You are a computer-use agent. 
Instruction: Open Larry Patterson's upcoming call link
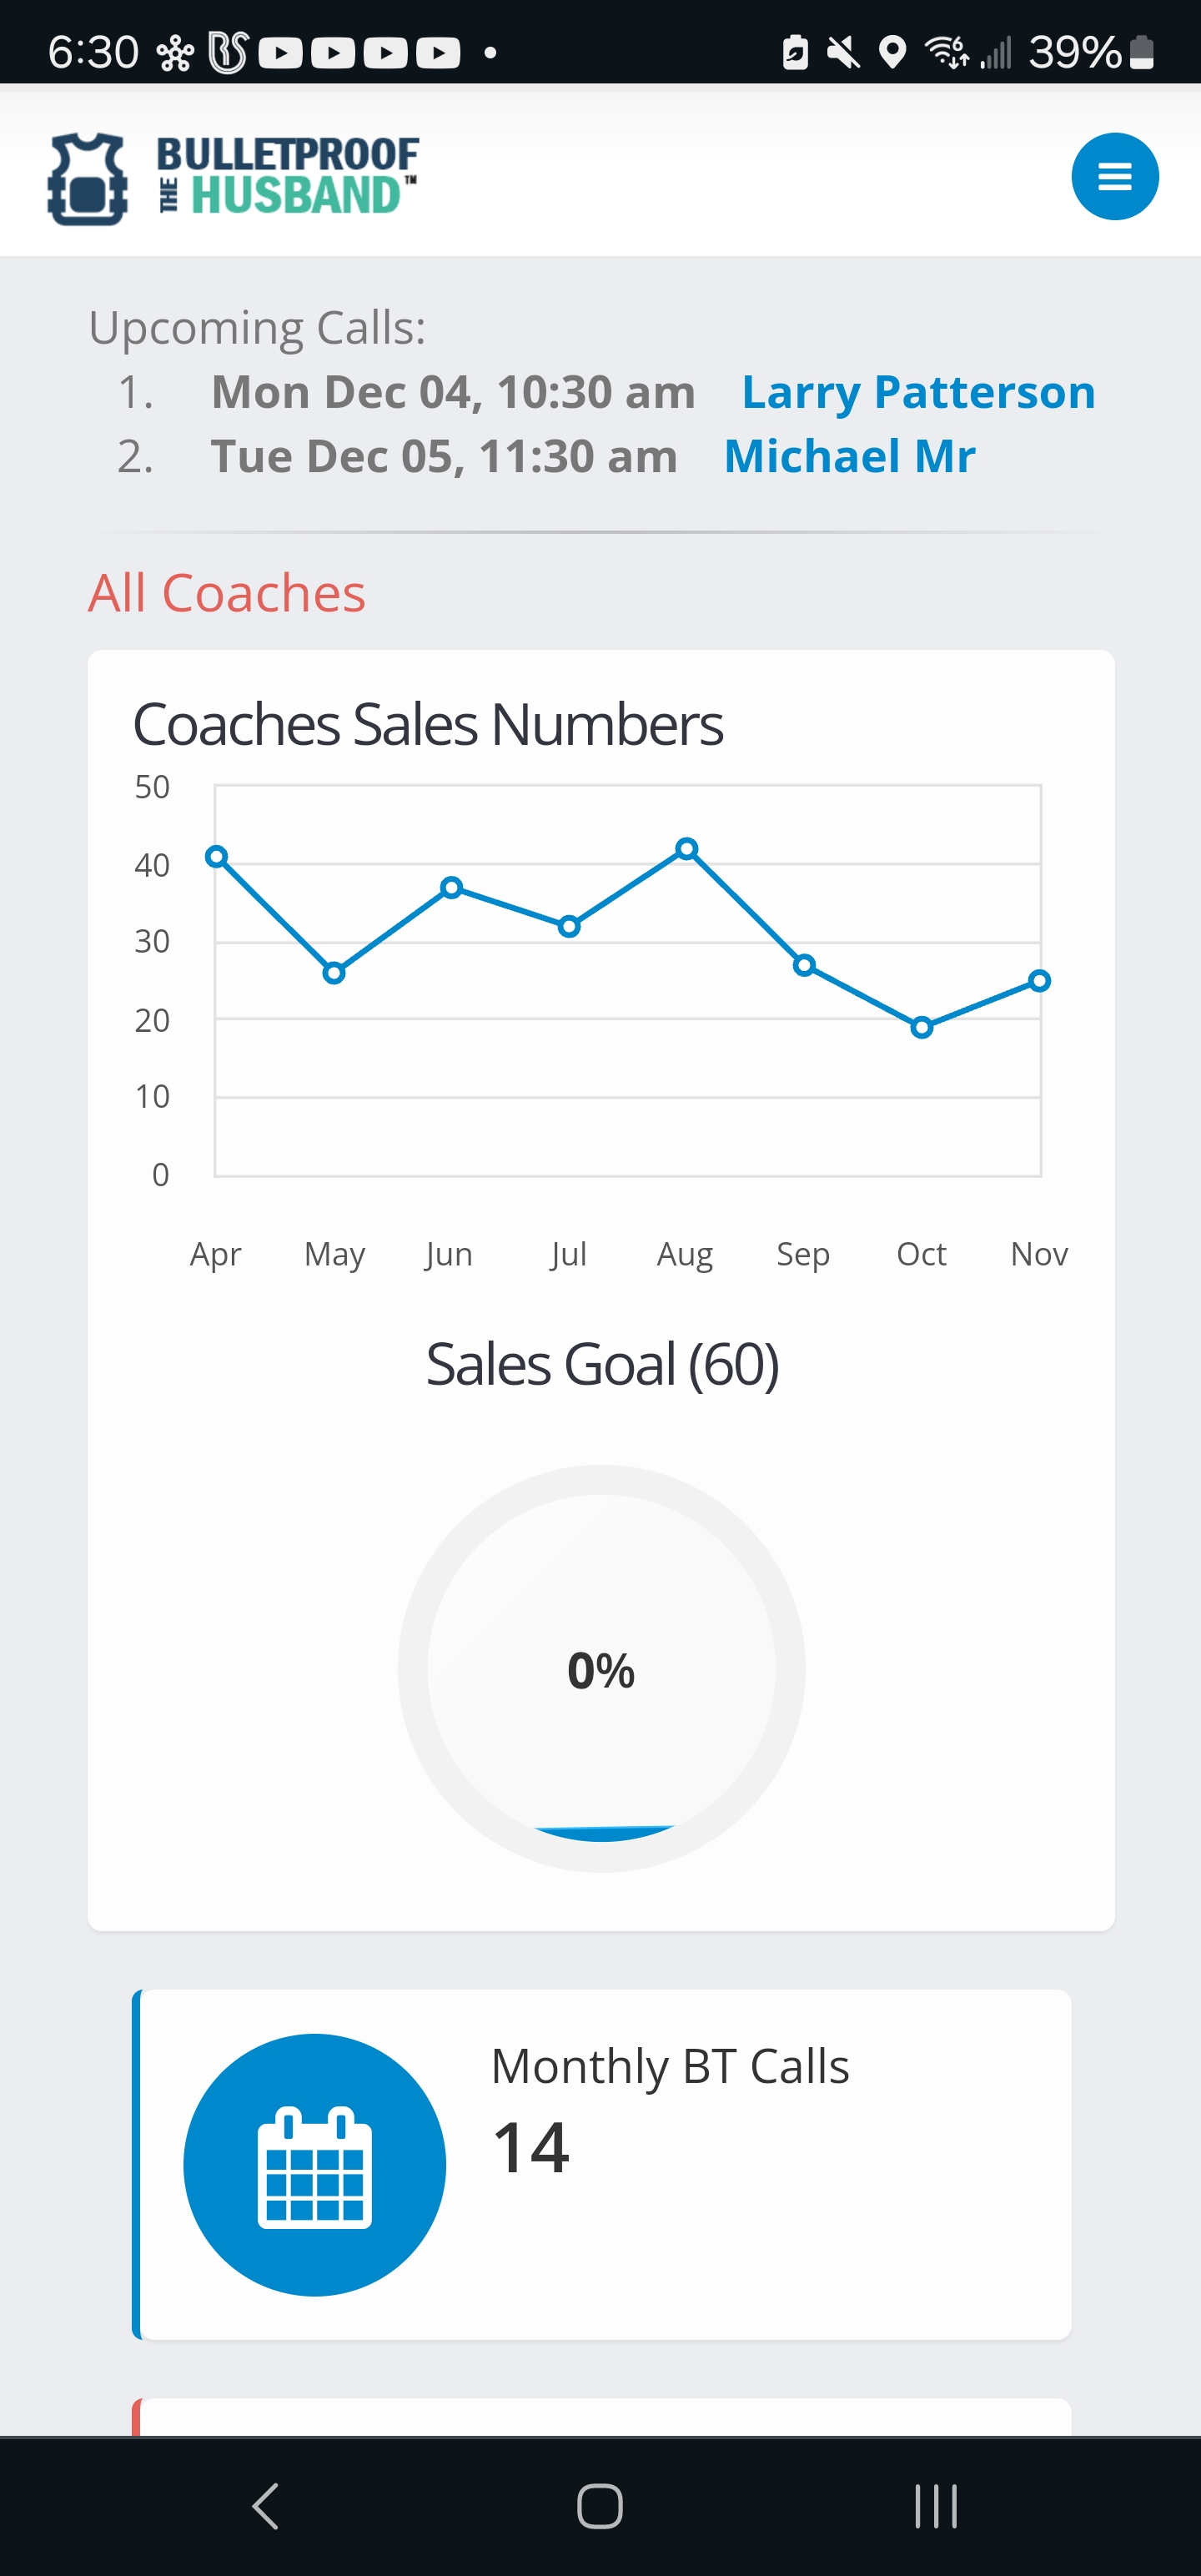click(x=918, y=392)
